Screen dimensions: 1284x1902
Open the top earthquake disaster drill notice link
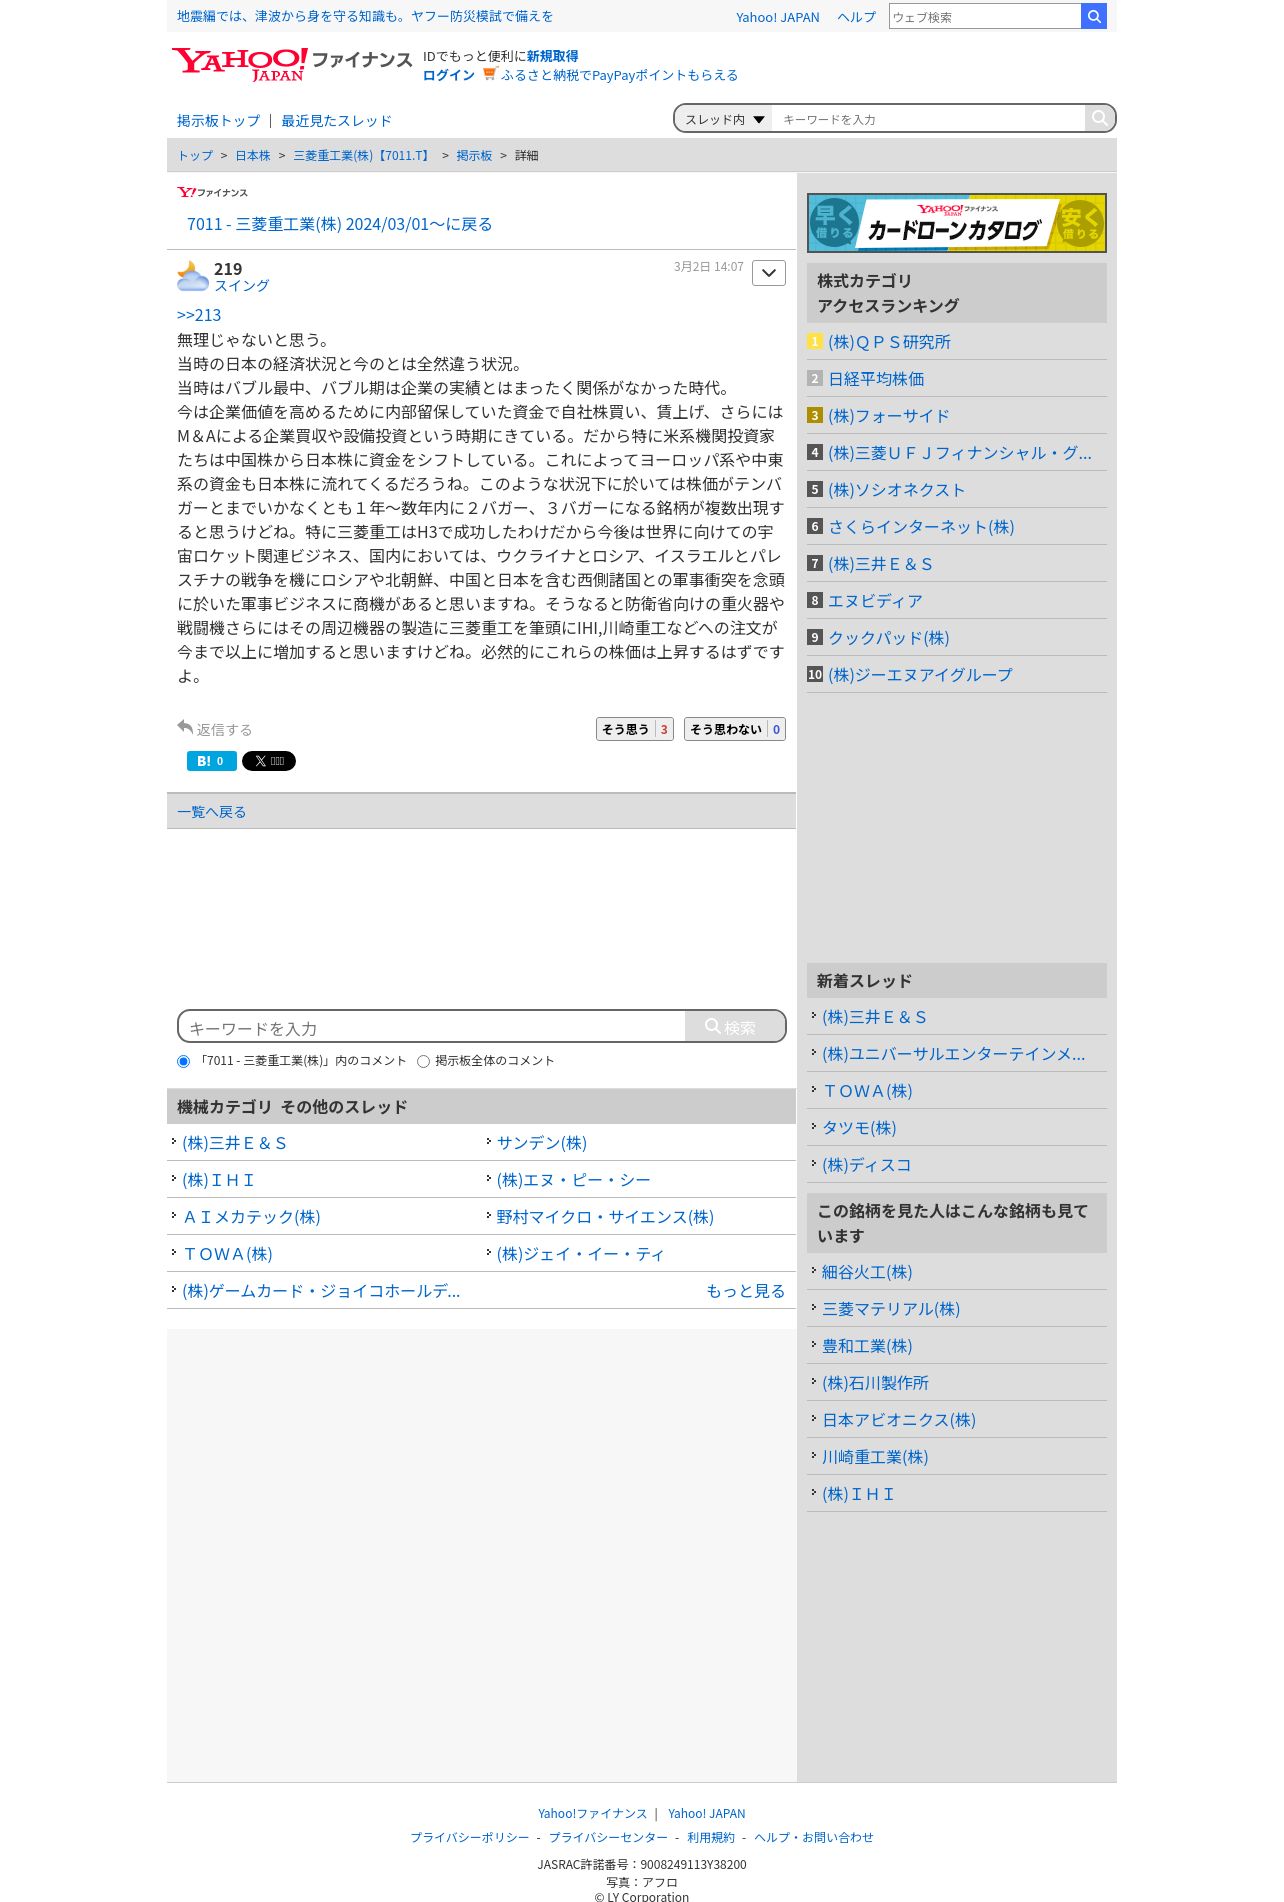(x=365, y=16)
